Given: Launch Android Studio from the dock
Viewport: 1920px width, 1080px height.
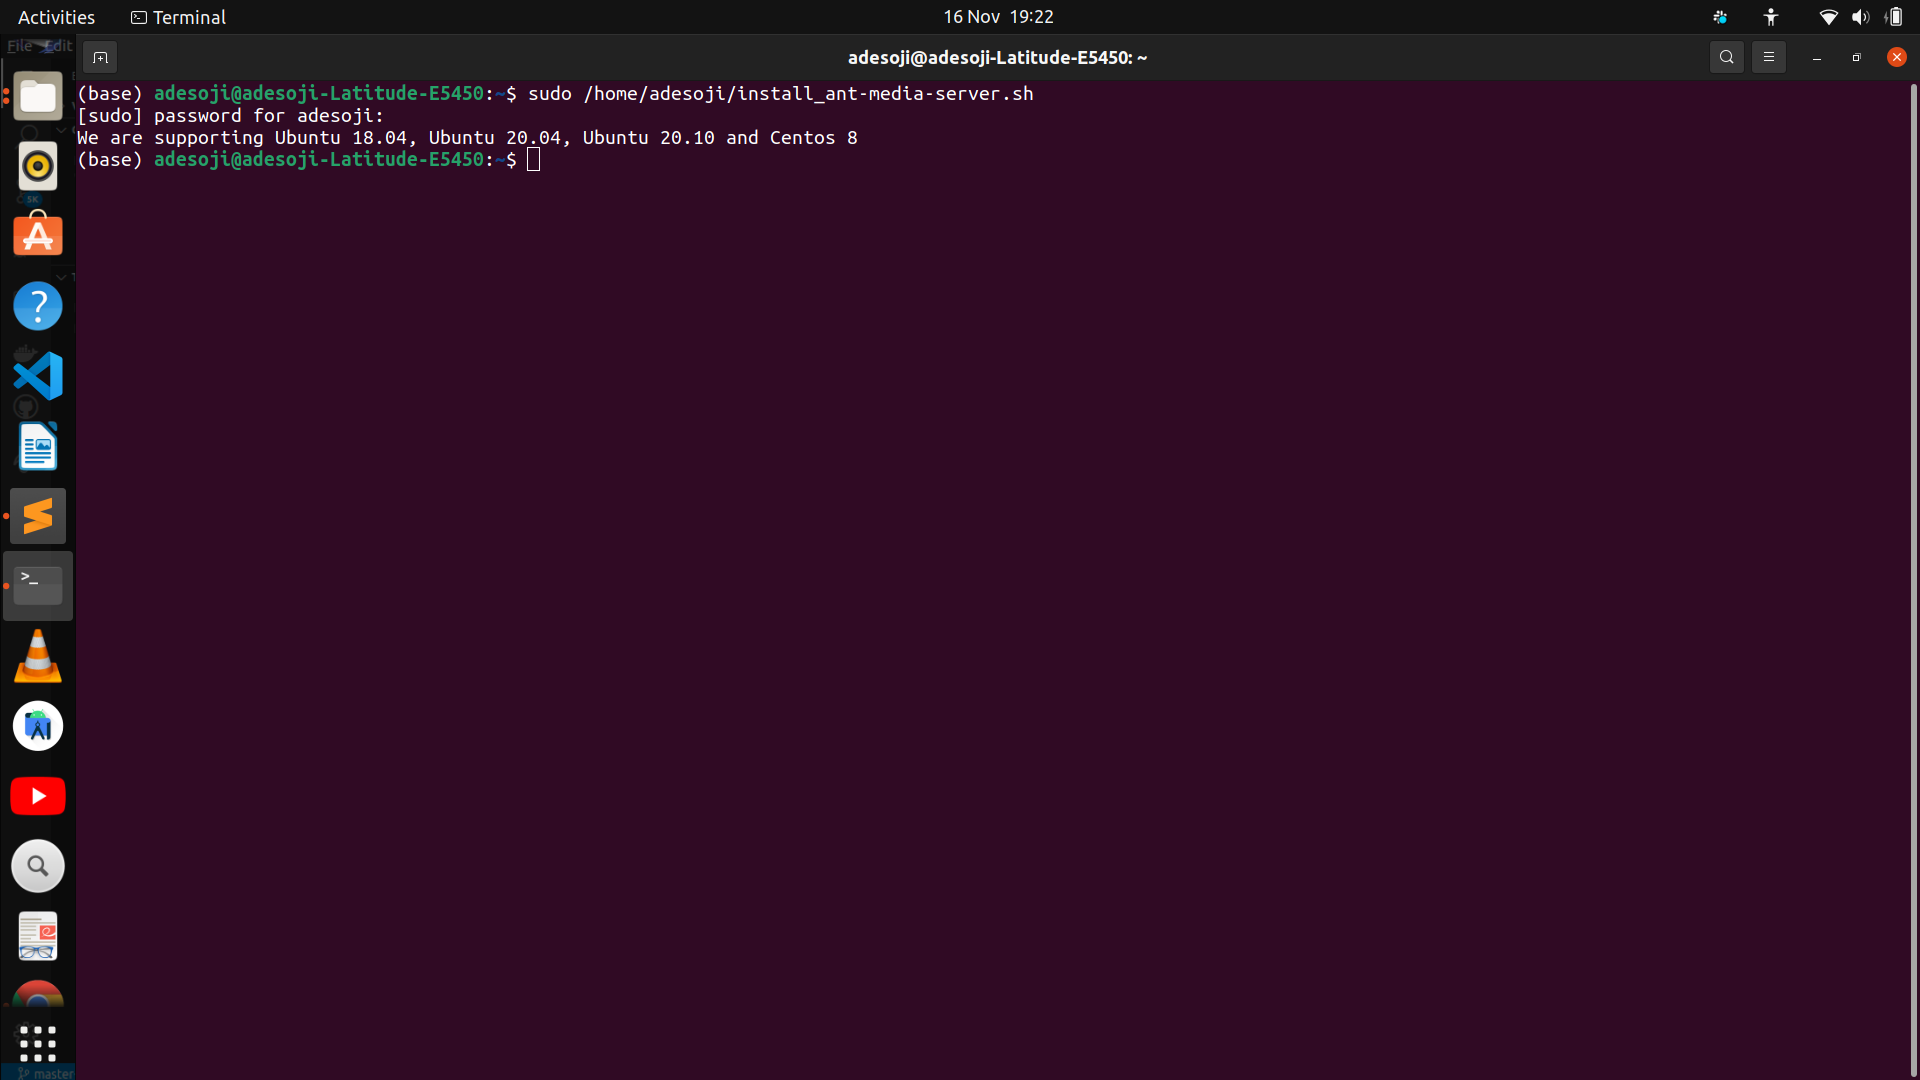Looking at the screenshot, I should tap(37, 726).
